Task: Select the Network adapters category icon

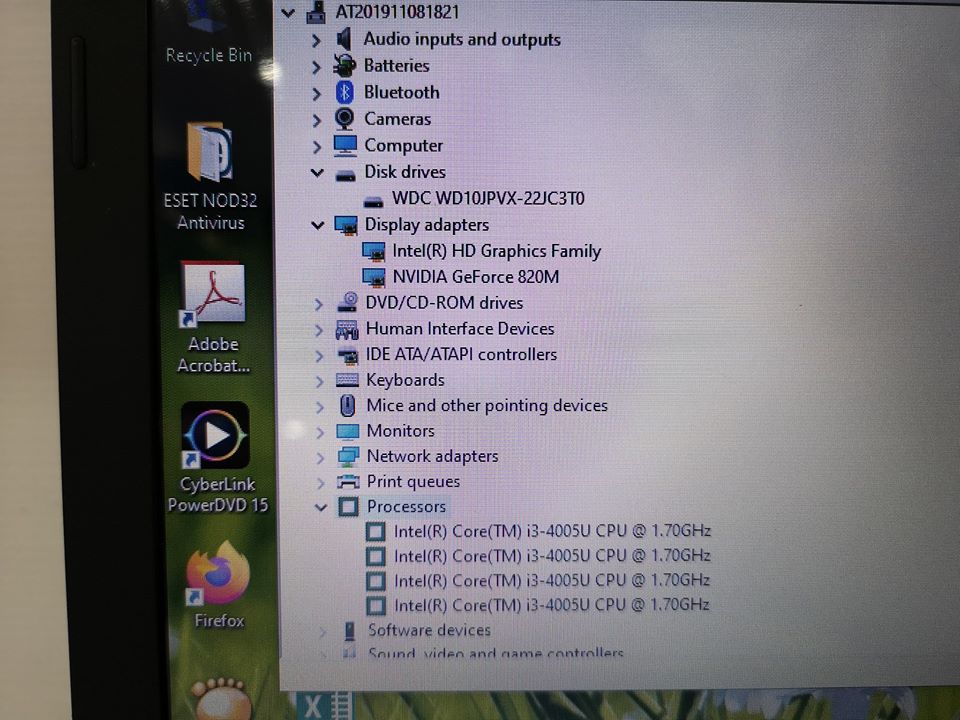Action: tap(348, 456)
